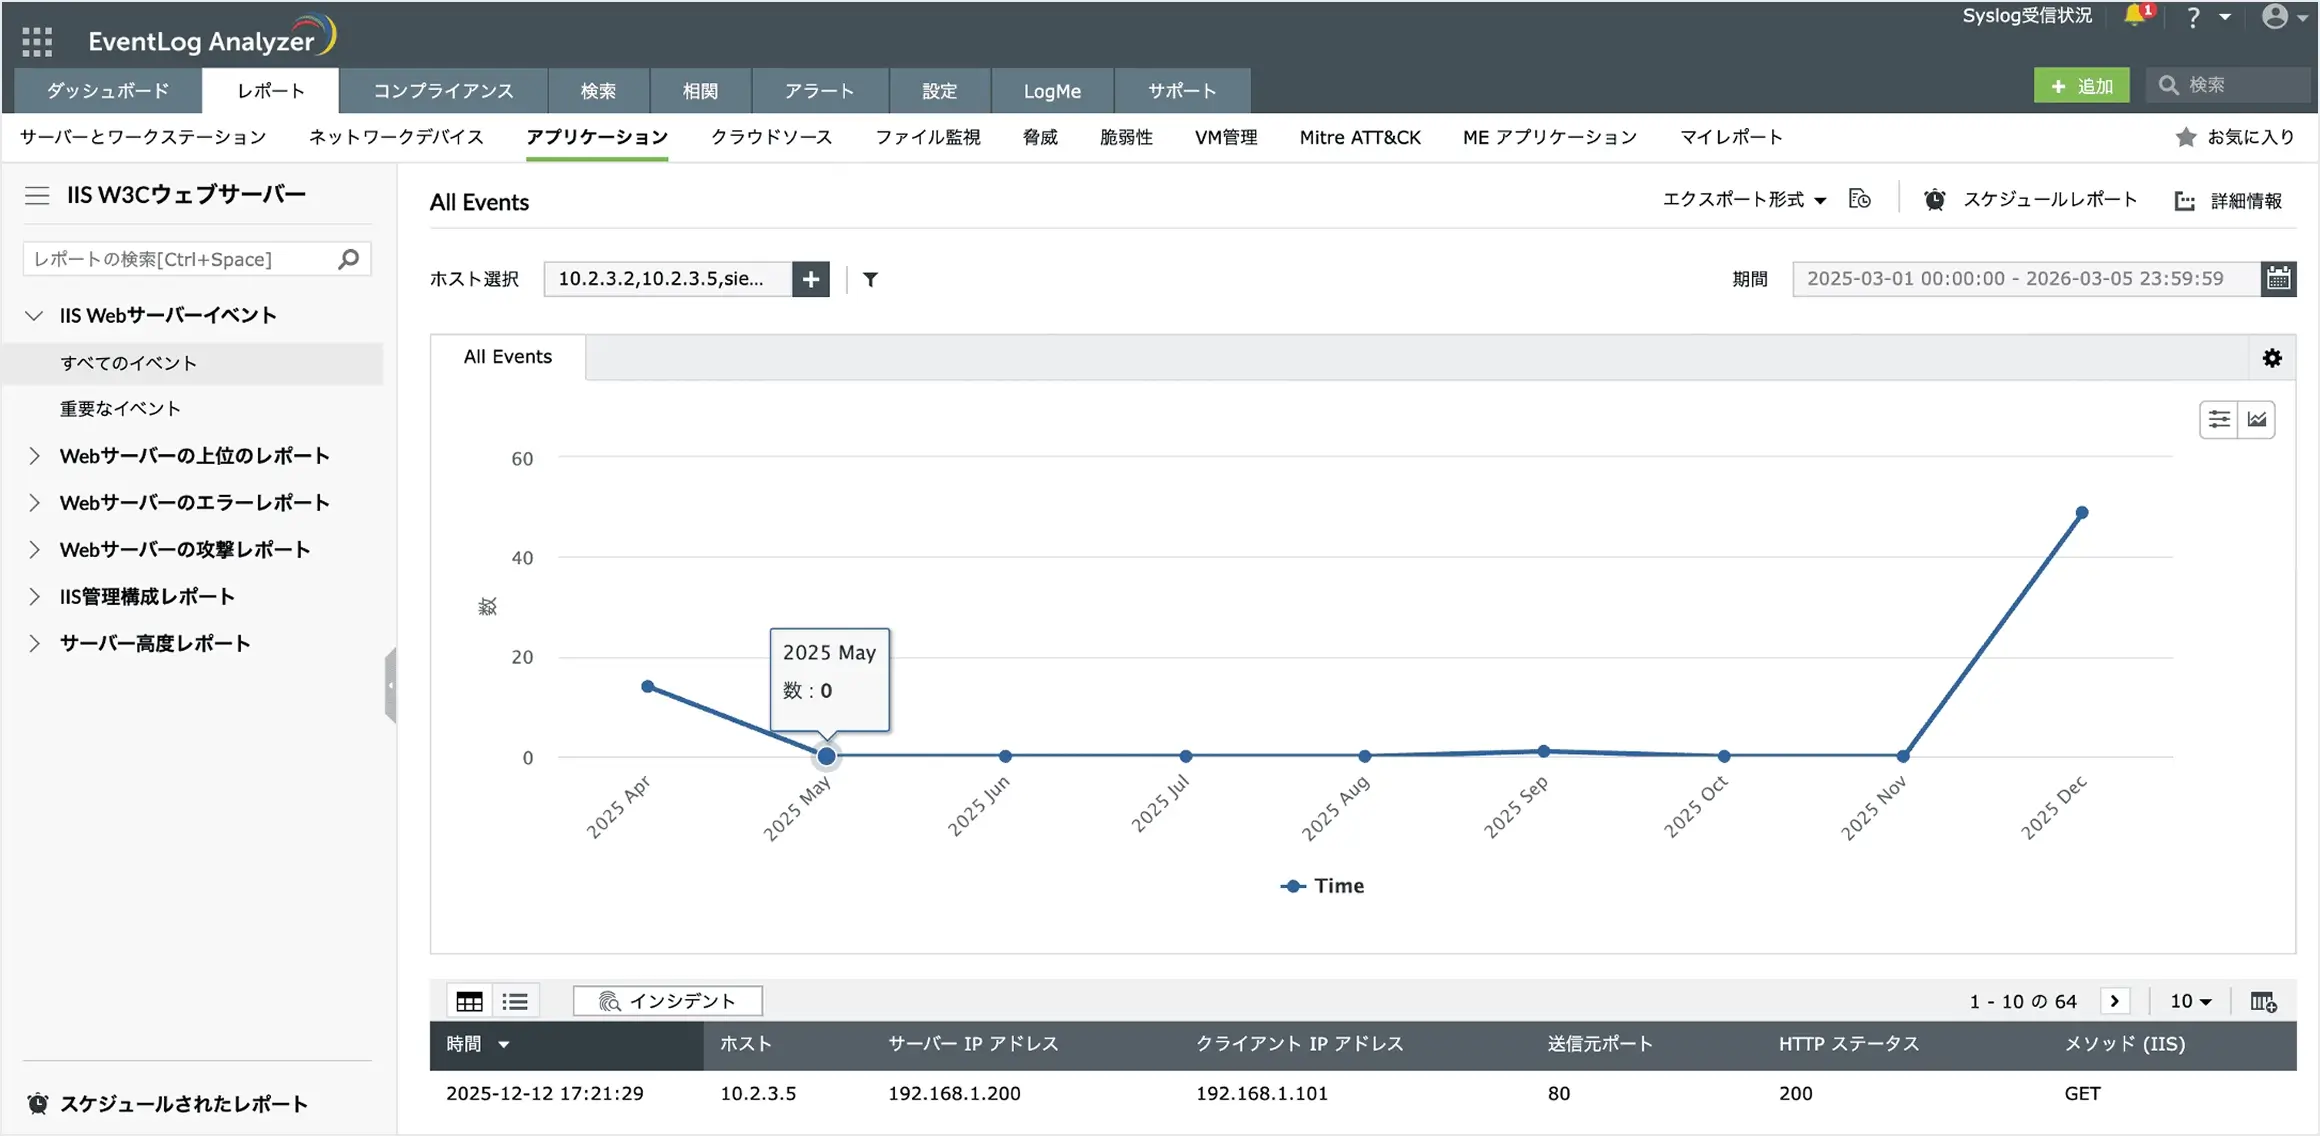Select サーバーとワークステーション category
2320x1136 pixels.
143,137
